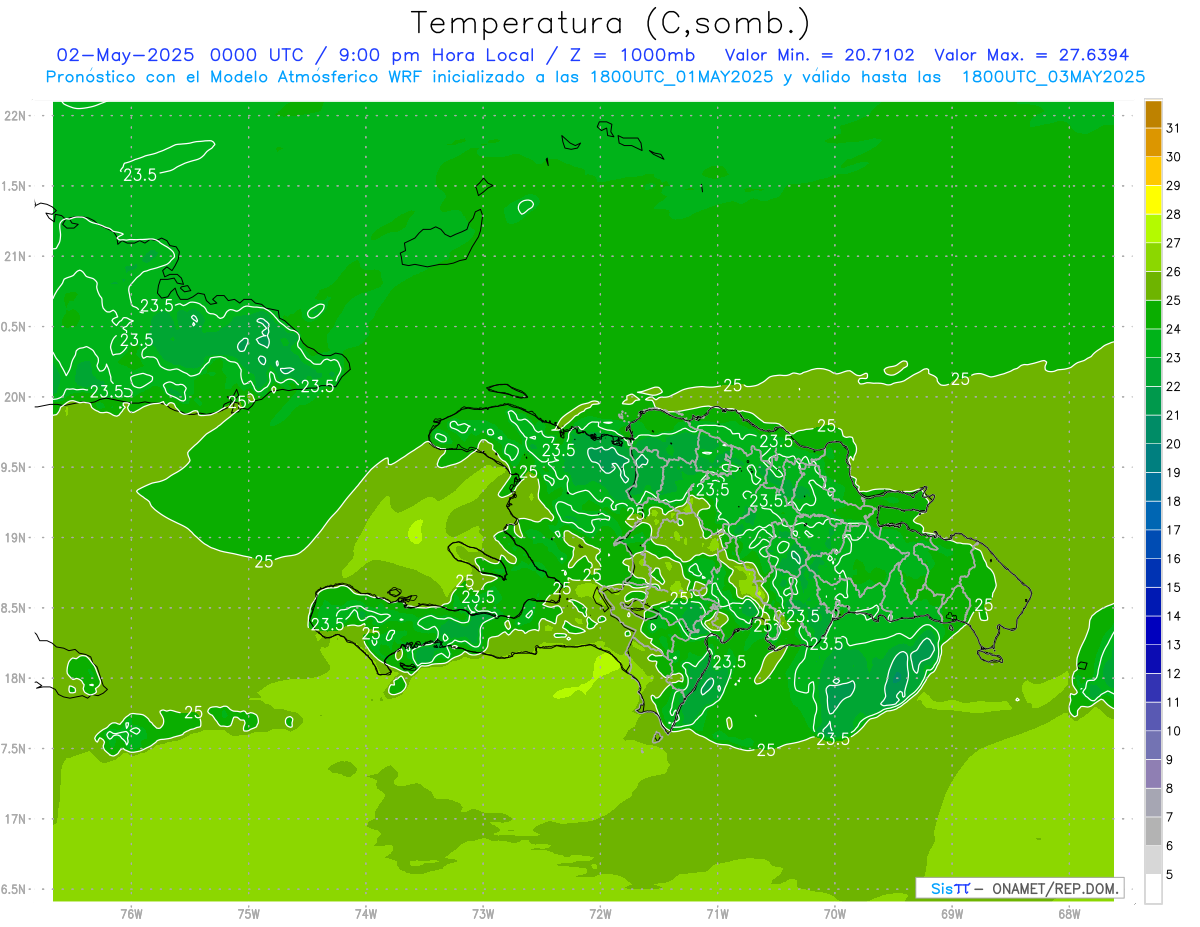Click the '8.5N' latitude axis label
The height and width of the screenshot is (927, 1200).
[15, 608]
